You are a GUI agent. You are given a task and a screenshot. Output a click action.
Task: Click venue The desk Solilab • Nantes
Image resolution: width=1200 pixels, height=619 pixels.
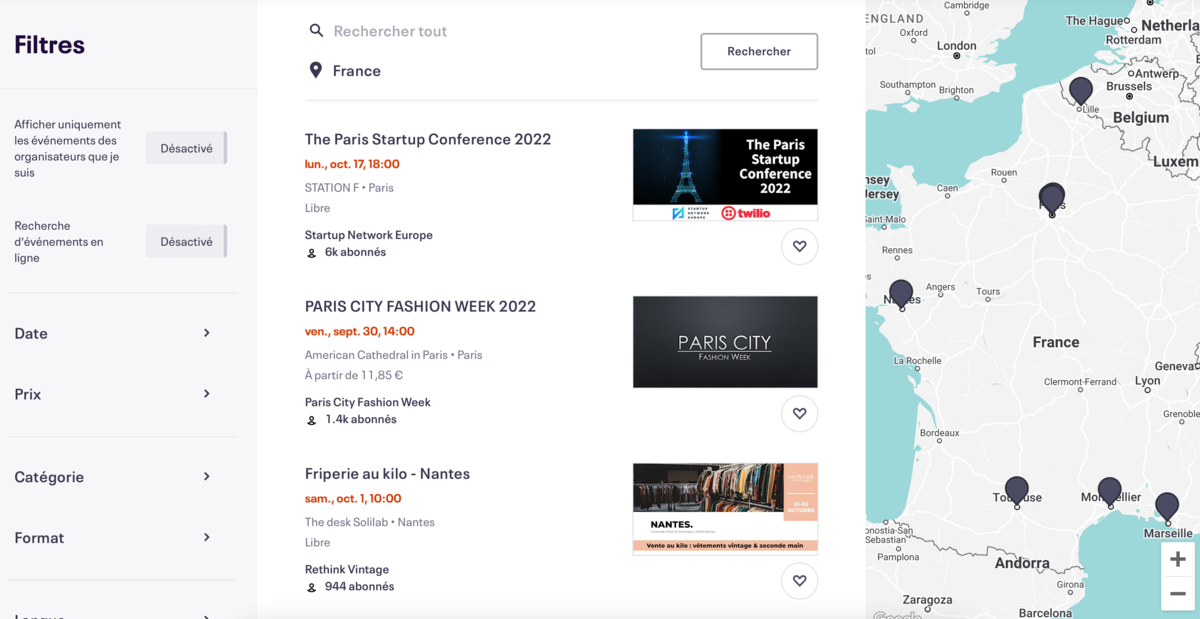(370, 522)
